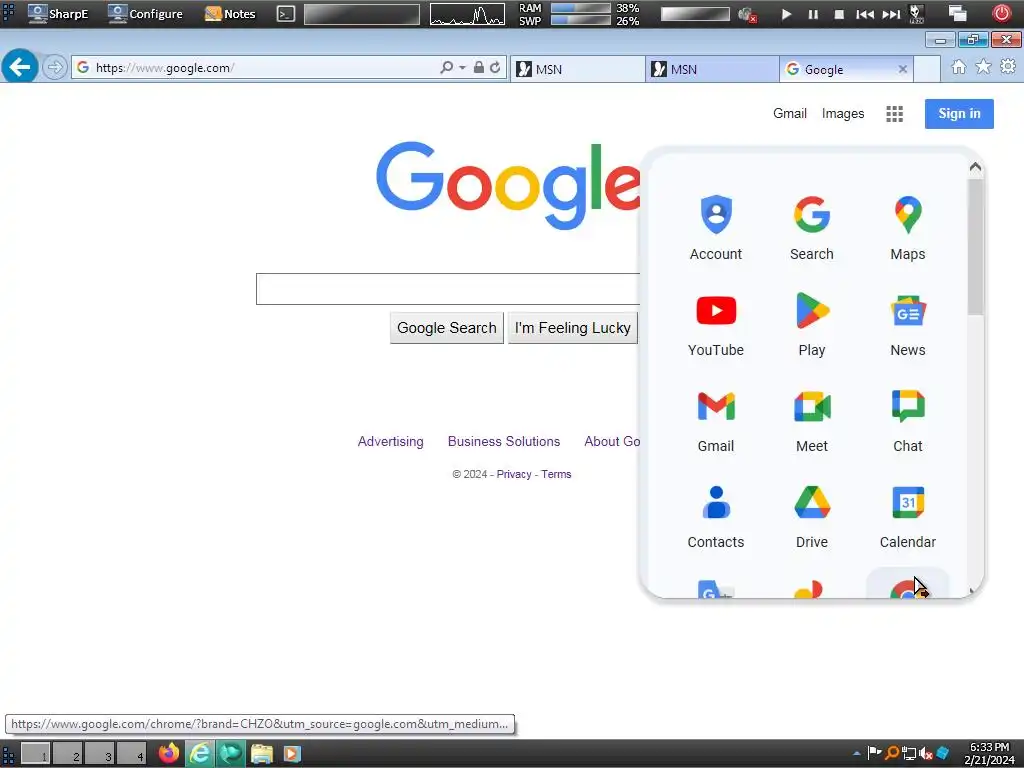Focus the Google search input box
The height and width of the screenshot is (768, 1024).
tap(448, 289)
